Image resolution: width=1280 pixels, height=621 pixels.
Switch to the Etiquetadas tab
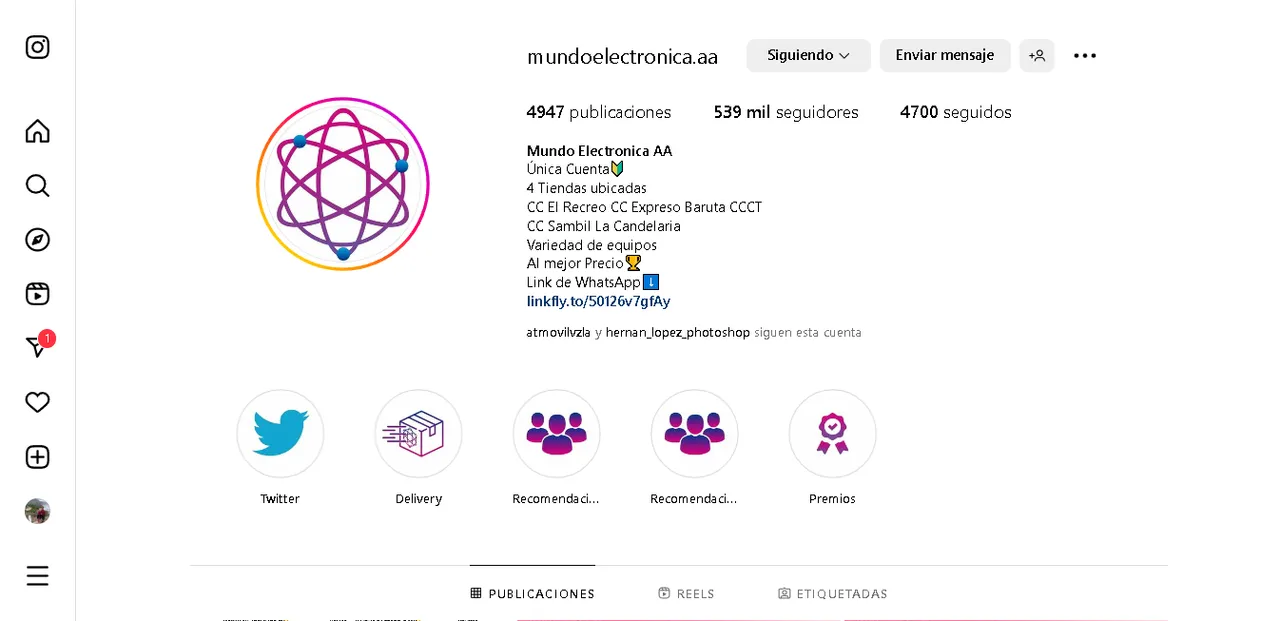(833, 594)
